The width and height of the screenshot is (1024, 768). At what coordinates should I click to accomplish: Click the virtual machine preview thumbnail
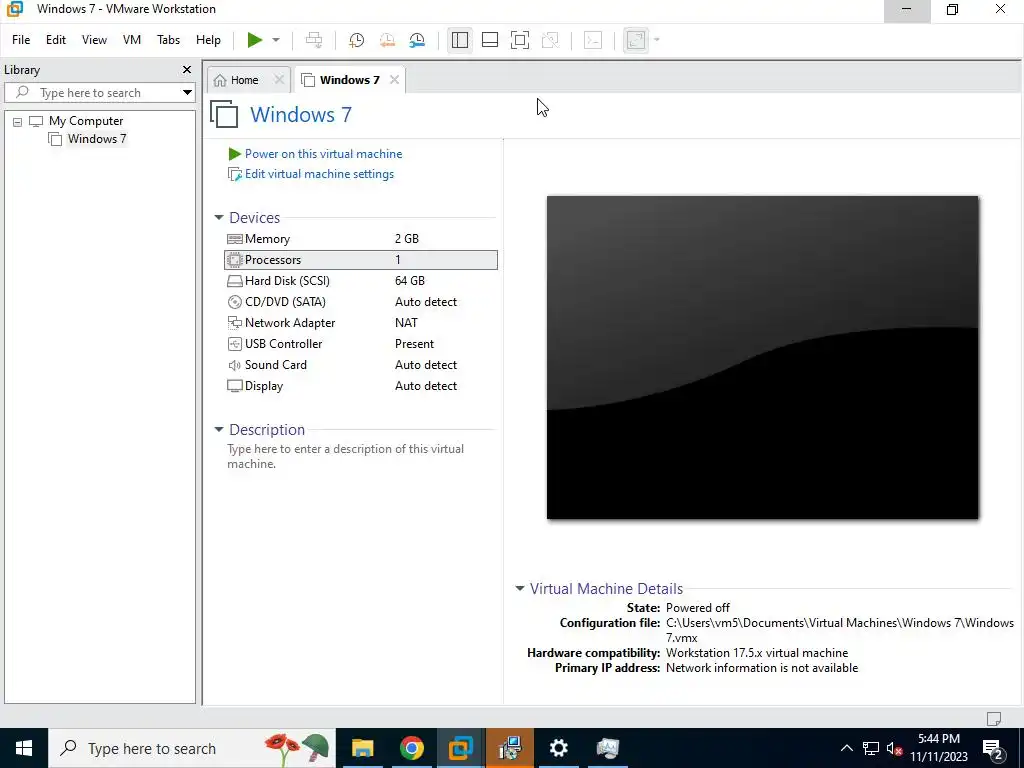(x=762, y=357)
